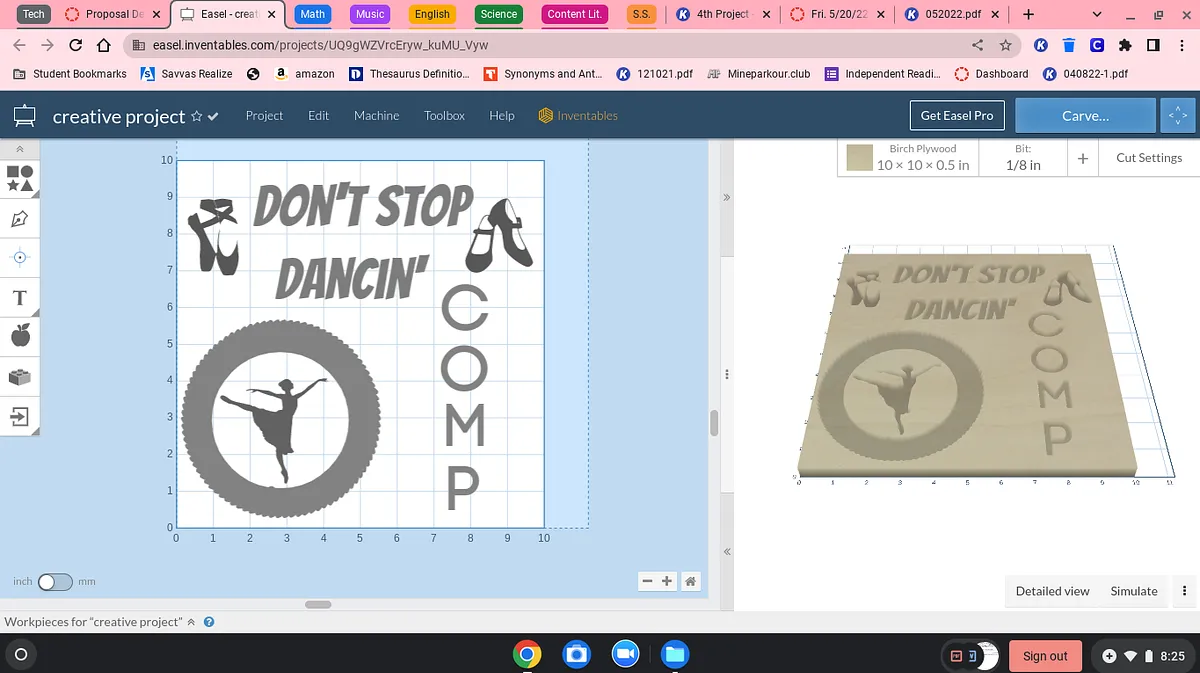Click the Easel project monitor icon
Viewport: 1200px width, 673px height.
(x=25, y=116)
